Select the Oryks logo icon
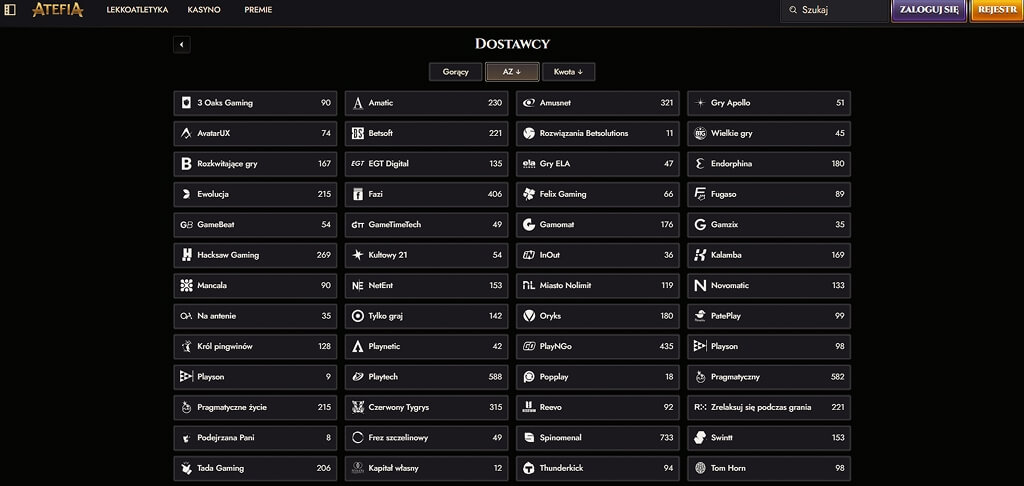1024x486 pixels. pyautogui.click(x=529, y=316)
